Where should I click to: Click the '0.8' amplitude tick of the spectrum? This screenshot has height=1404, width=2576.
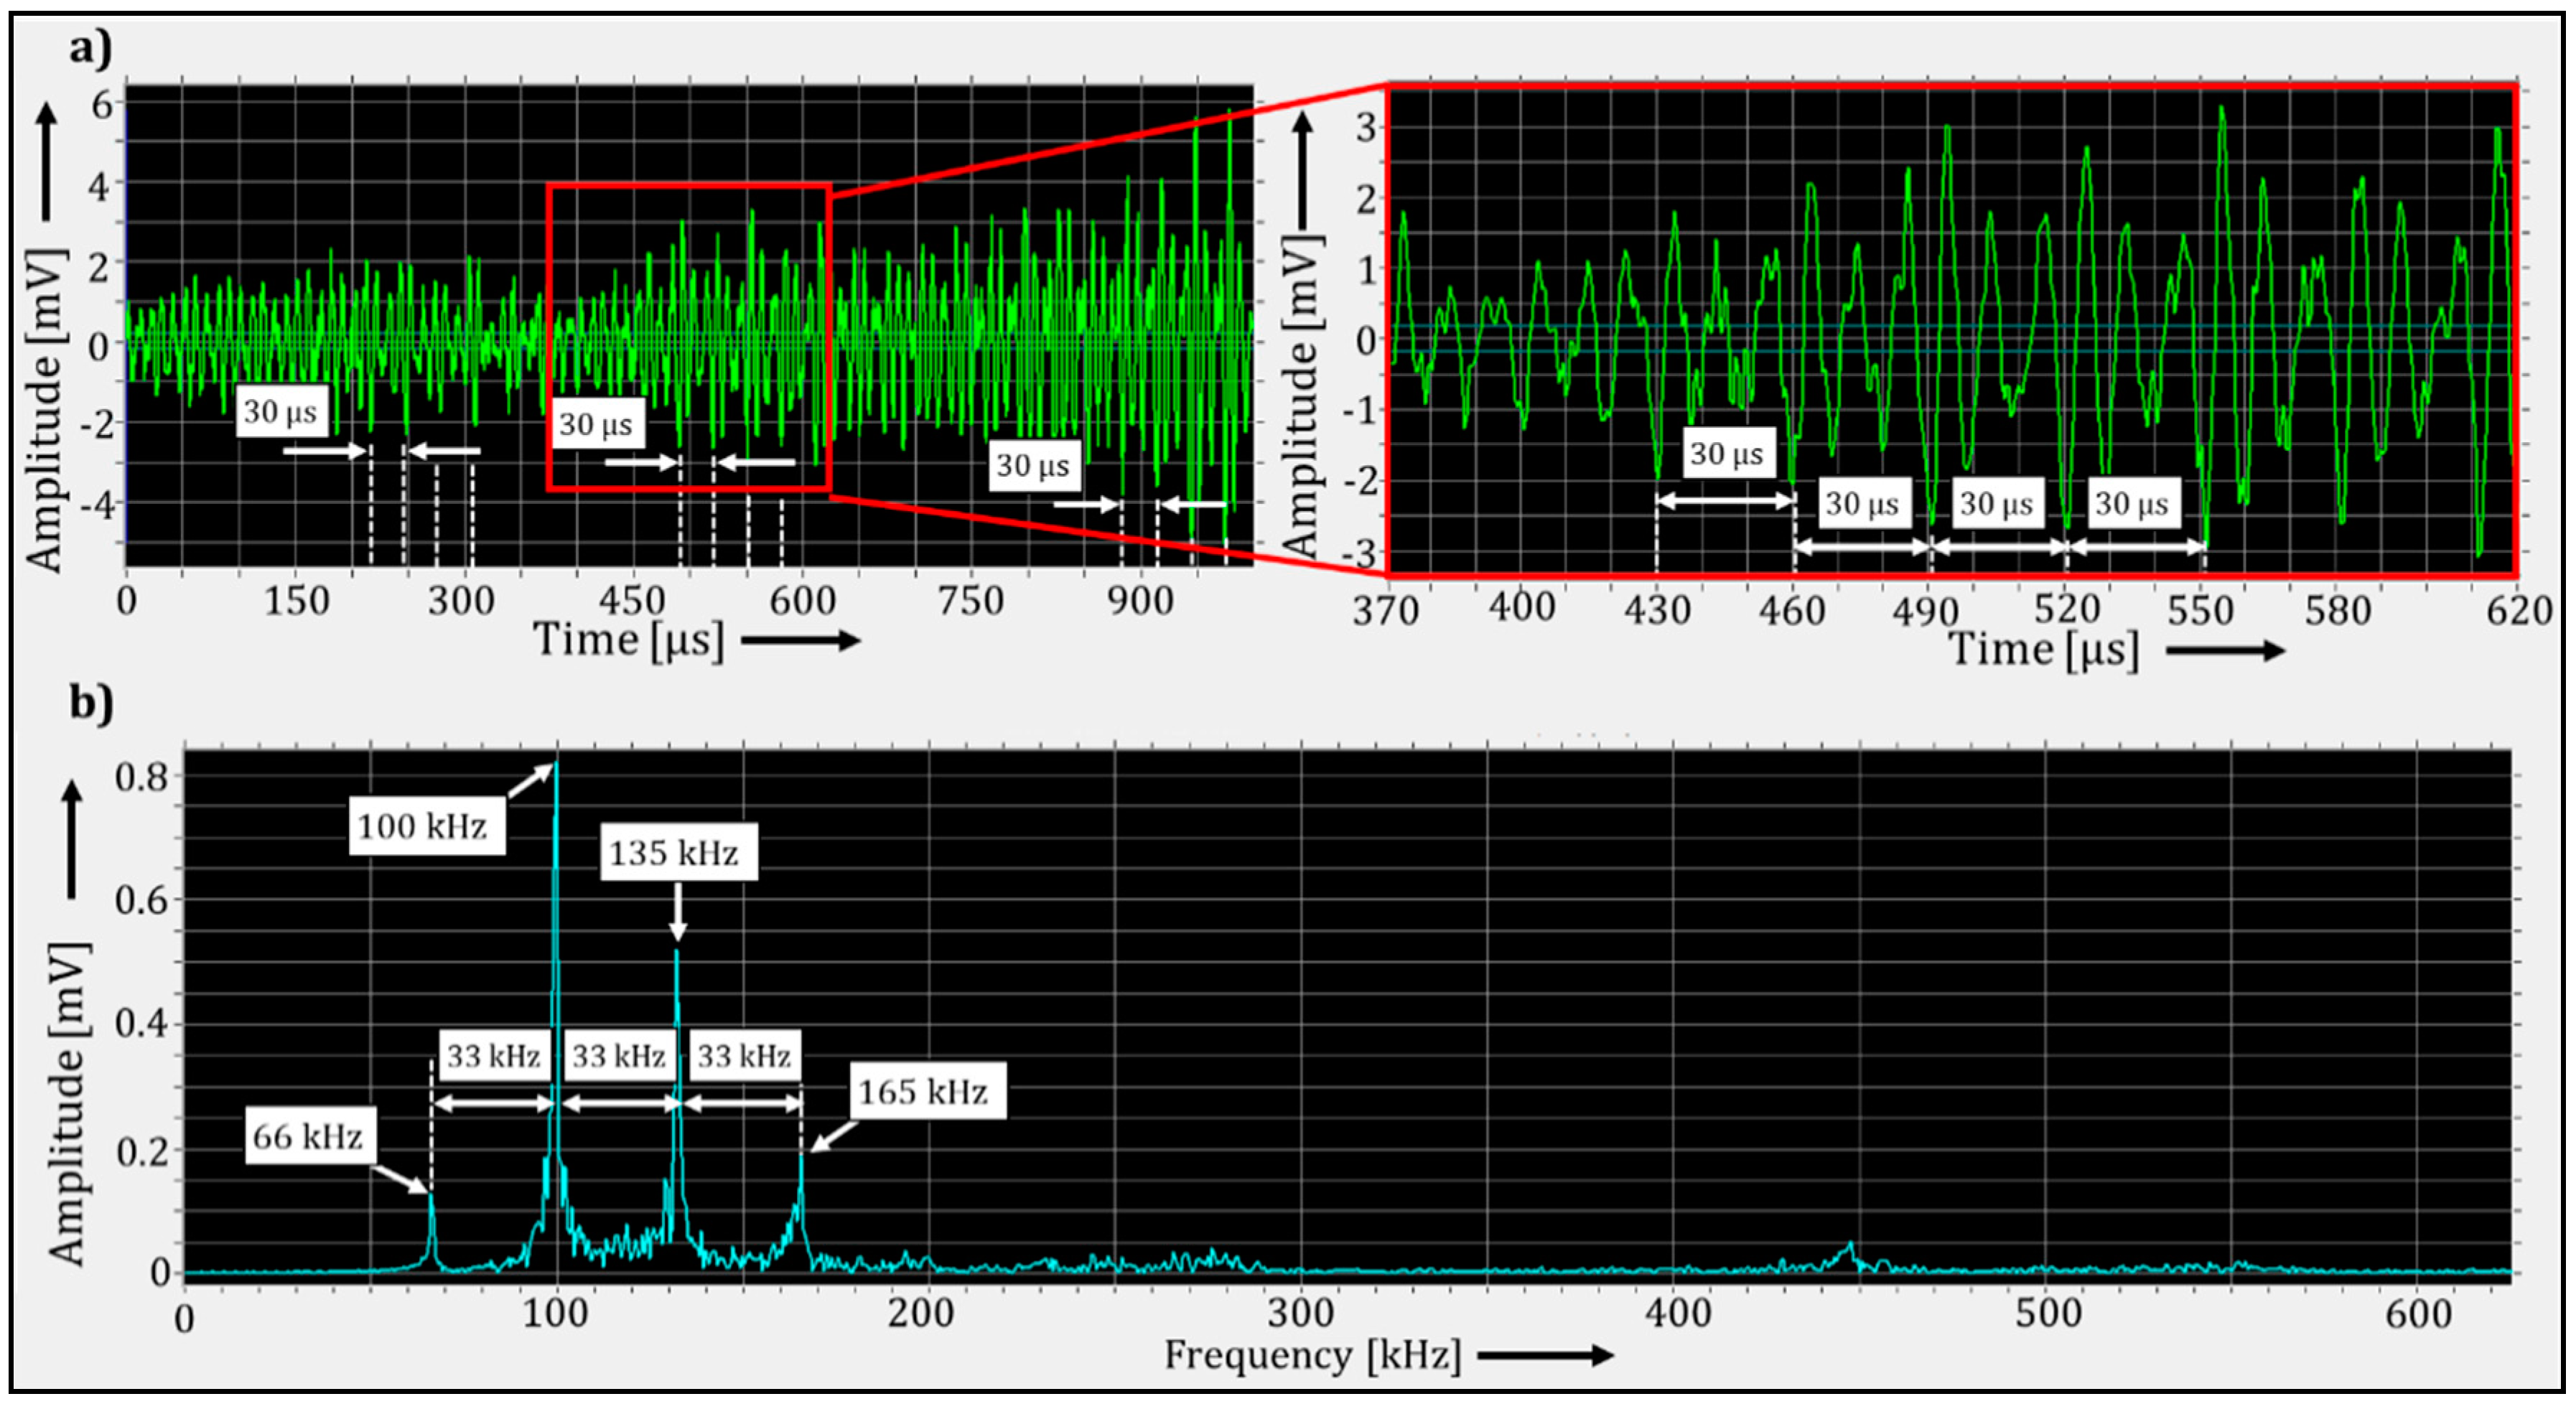142,777
